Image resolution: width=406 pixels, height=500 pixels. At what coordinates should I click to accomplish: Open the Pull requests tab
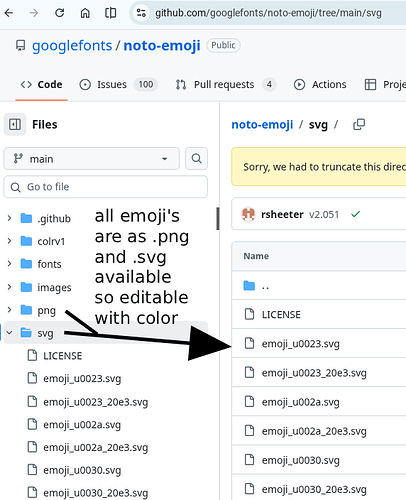[x=226, y=85]
